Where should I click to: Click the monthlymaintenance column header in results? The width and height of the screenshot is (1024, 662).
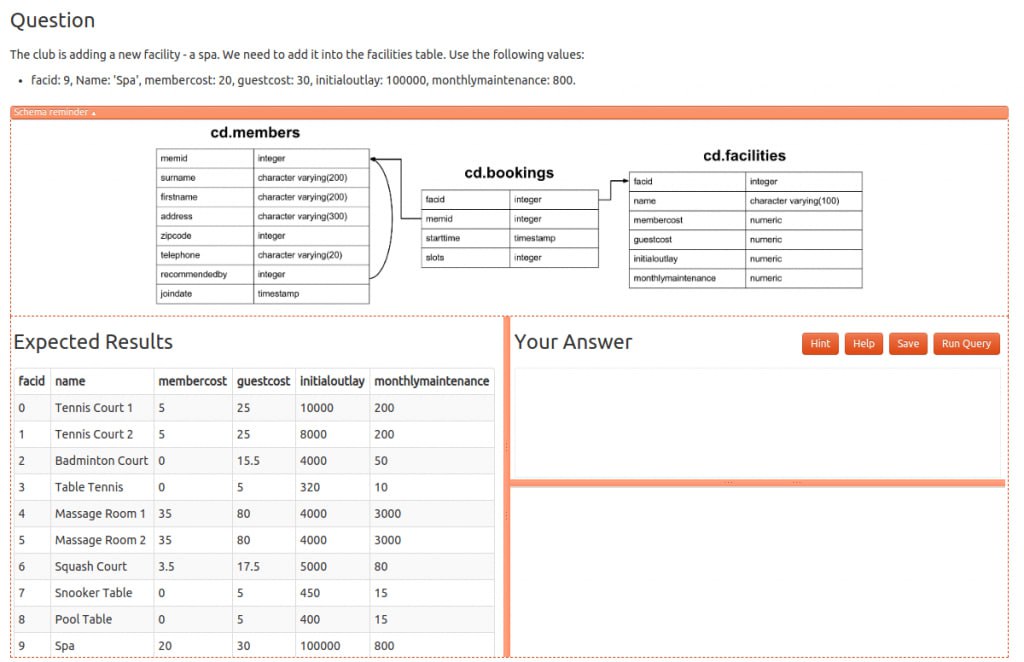point(431,381)
